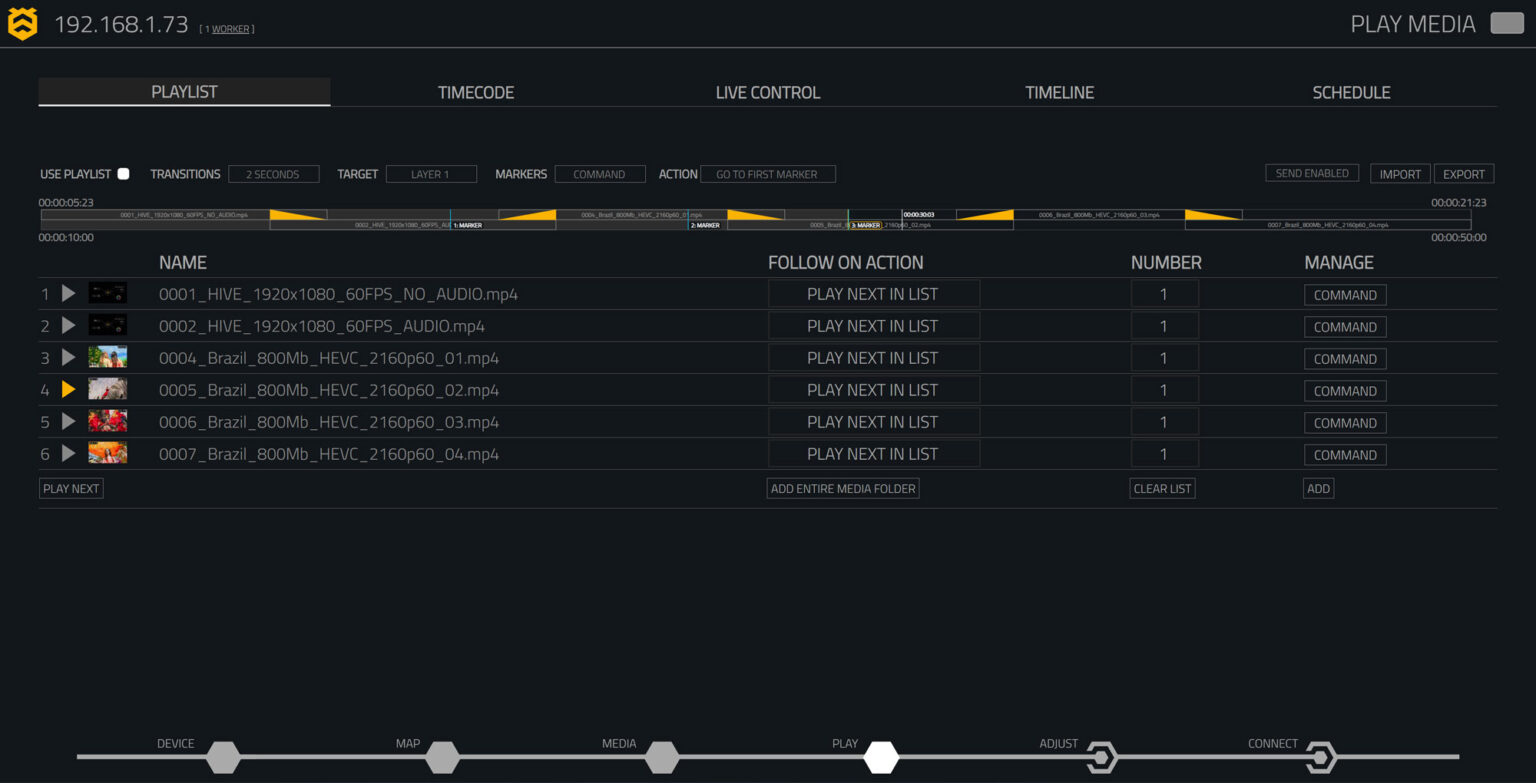Switch to the SCHEDULE tab
The image size is (1536, 783).
(x=1352, y=91)
